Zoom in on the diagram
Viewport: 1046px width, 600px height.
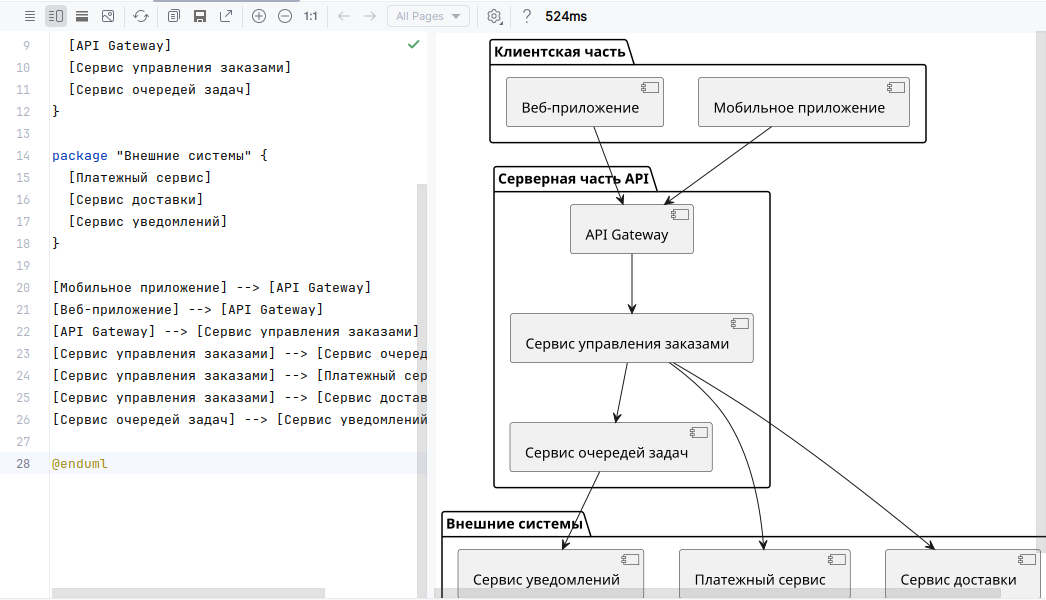pyautogui.click(x=259, y=16)
